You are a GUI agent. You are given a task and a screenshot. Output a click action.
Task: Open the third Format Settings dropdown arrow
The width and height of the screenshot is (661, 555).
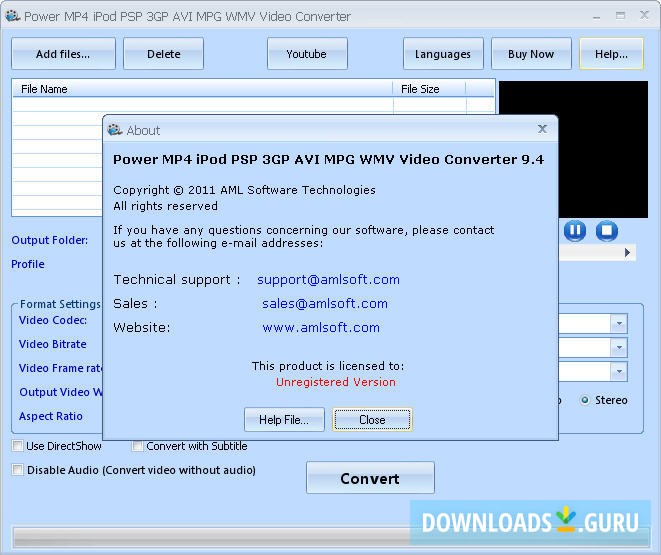click(619, 372)
